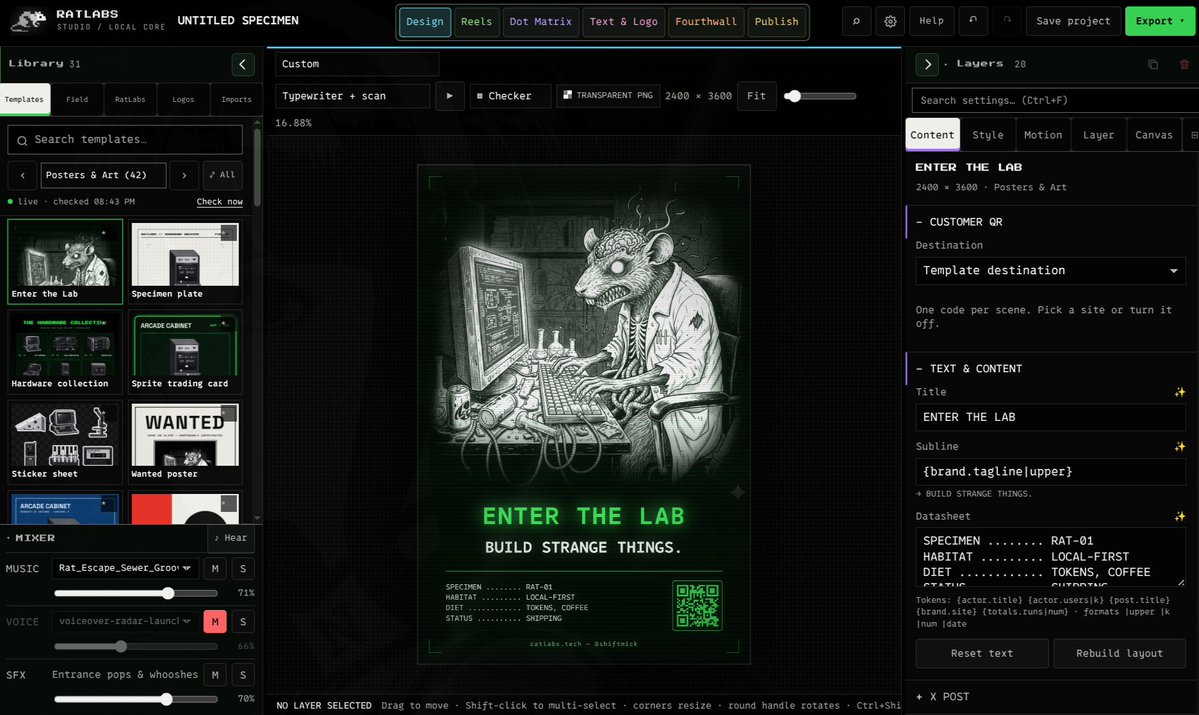Show All template categories

pos(223,175)
